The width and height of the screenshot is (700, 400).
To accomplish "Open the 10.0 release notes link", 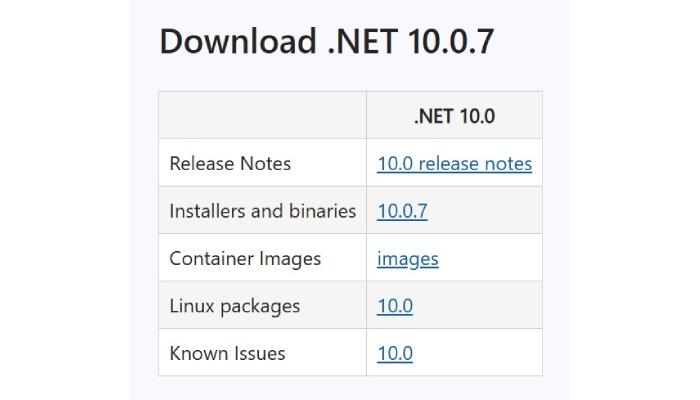I will tap(454, 163).
